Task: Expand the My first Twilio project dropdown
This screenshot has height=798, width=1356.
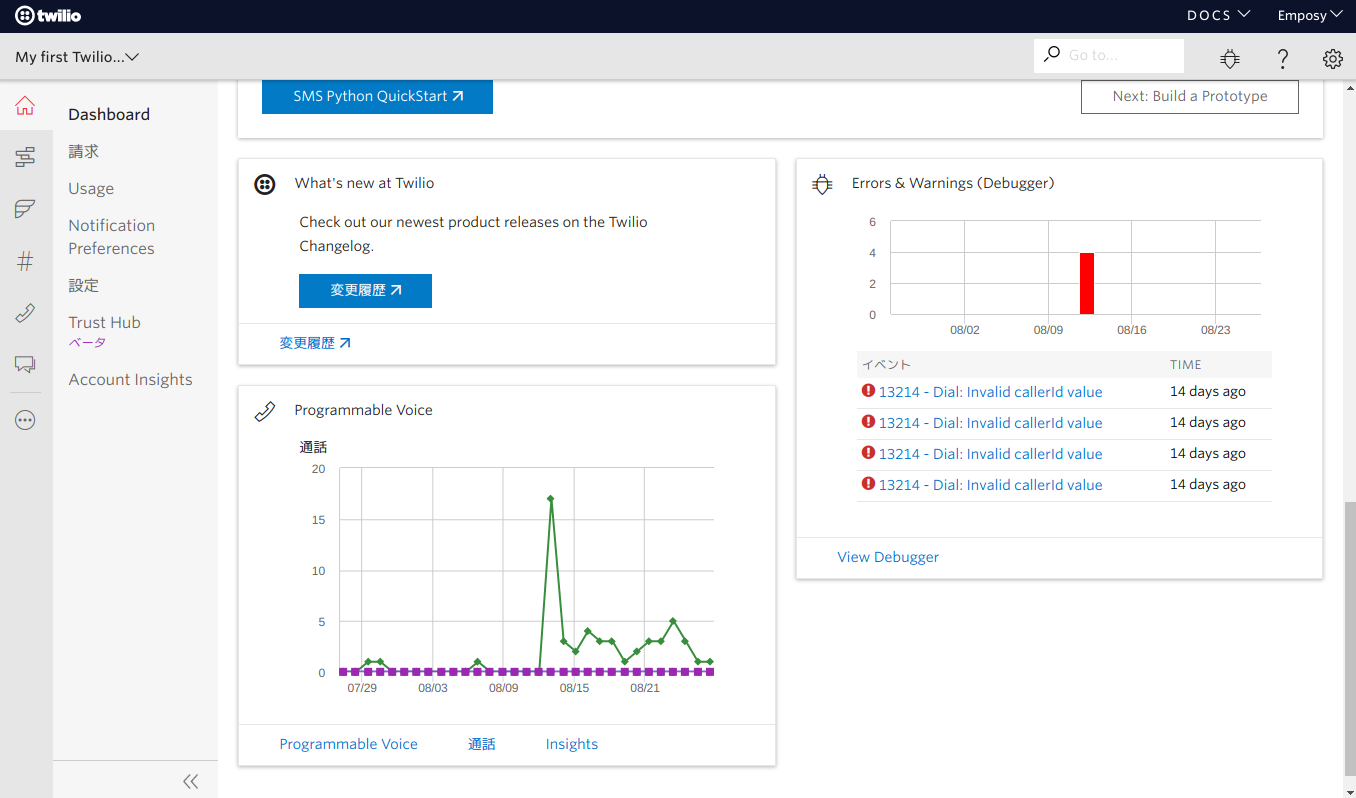Action: 77,57
